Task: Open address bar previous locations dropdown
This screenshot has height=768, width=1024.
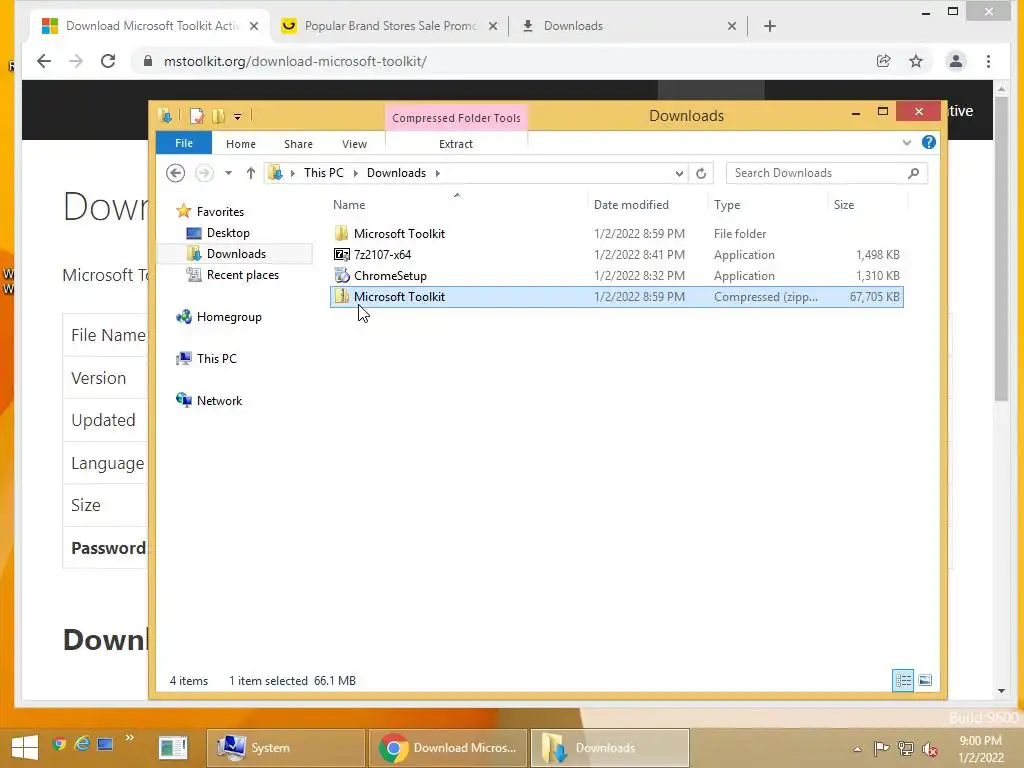Action: 679,173
